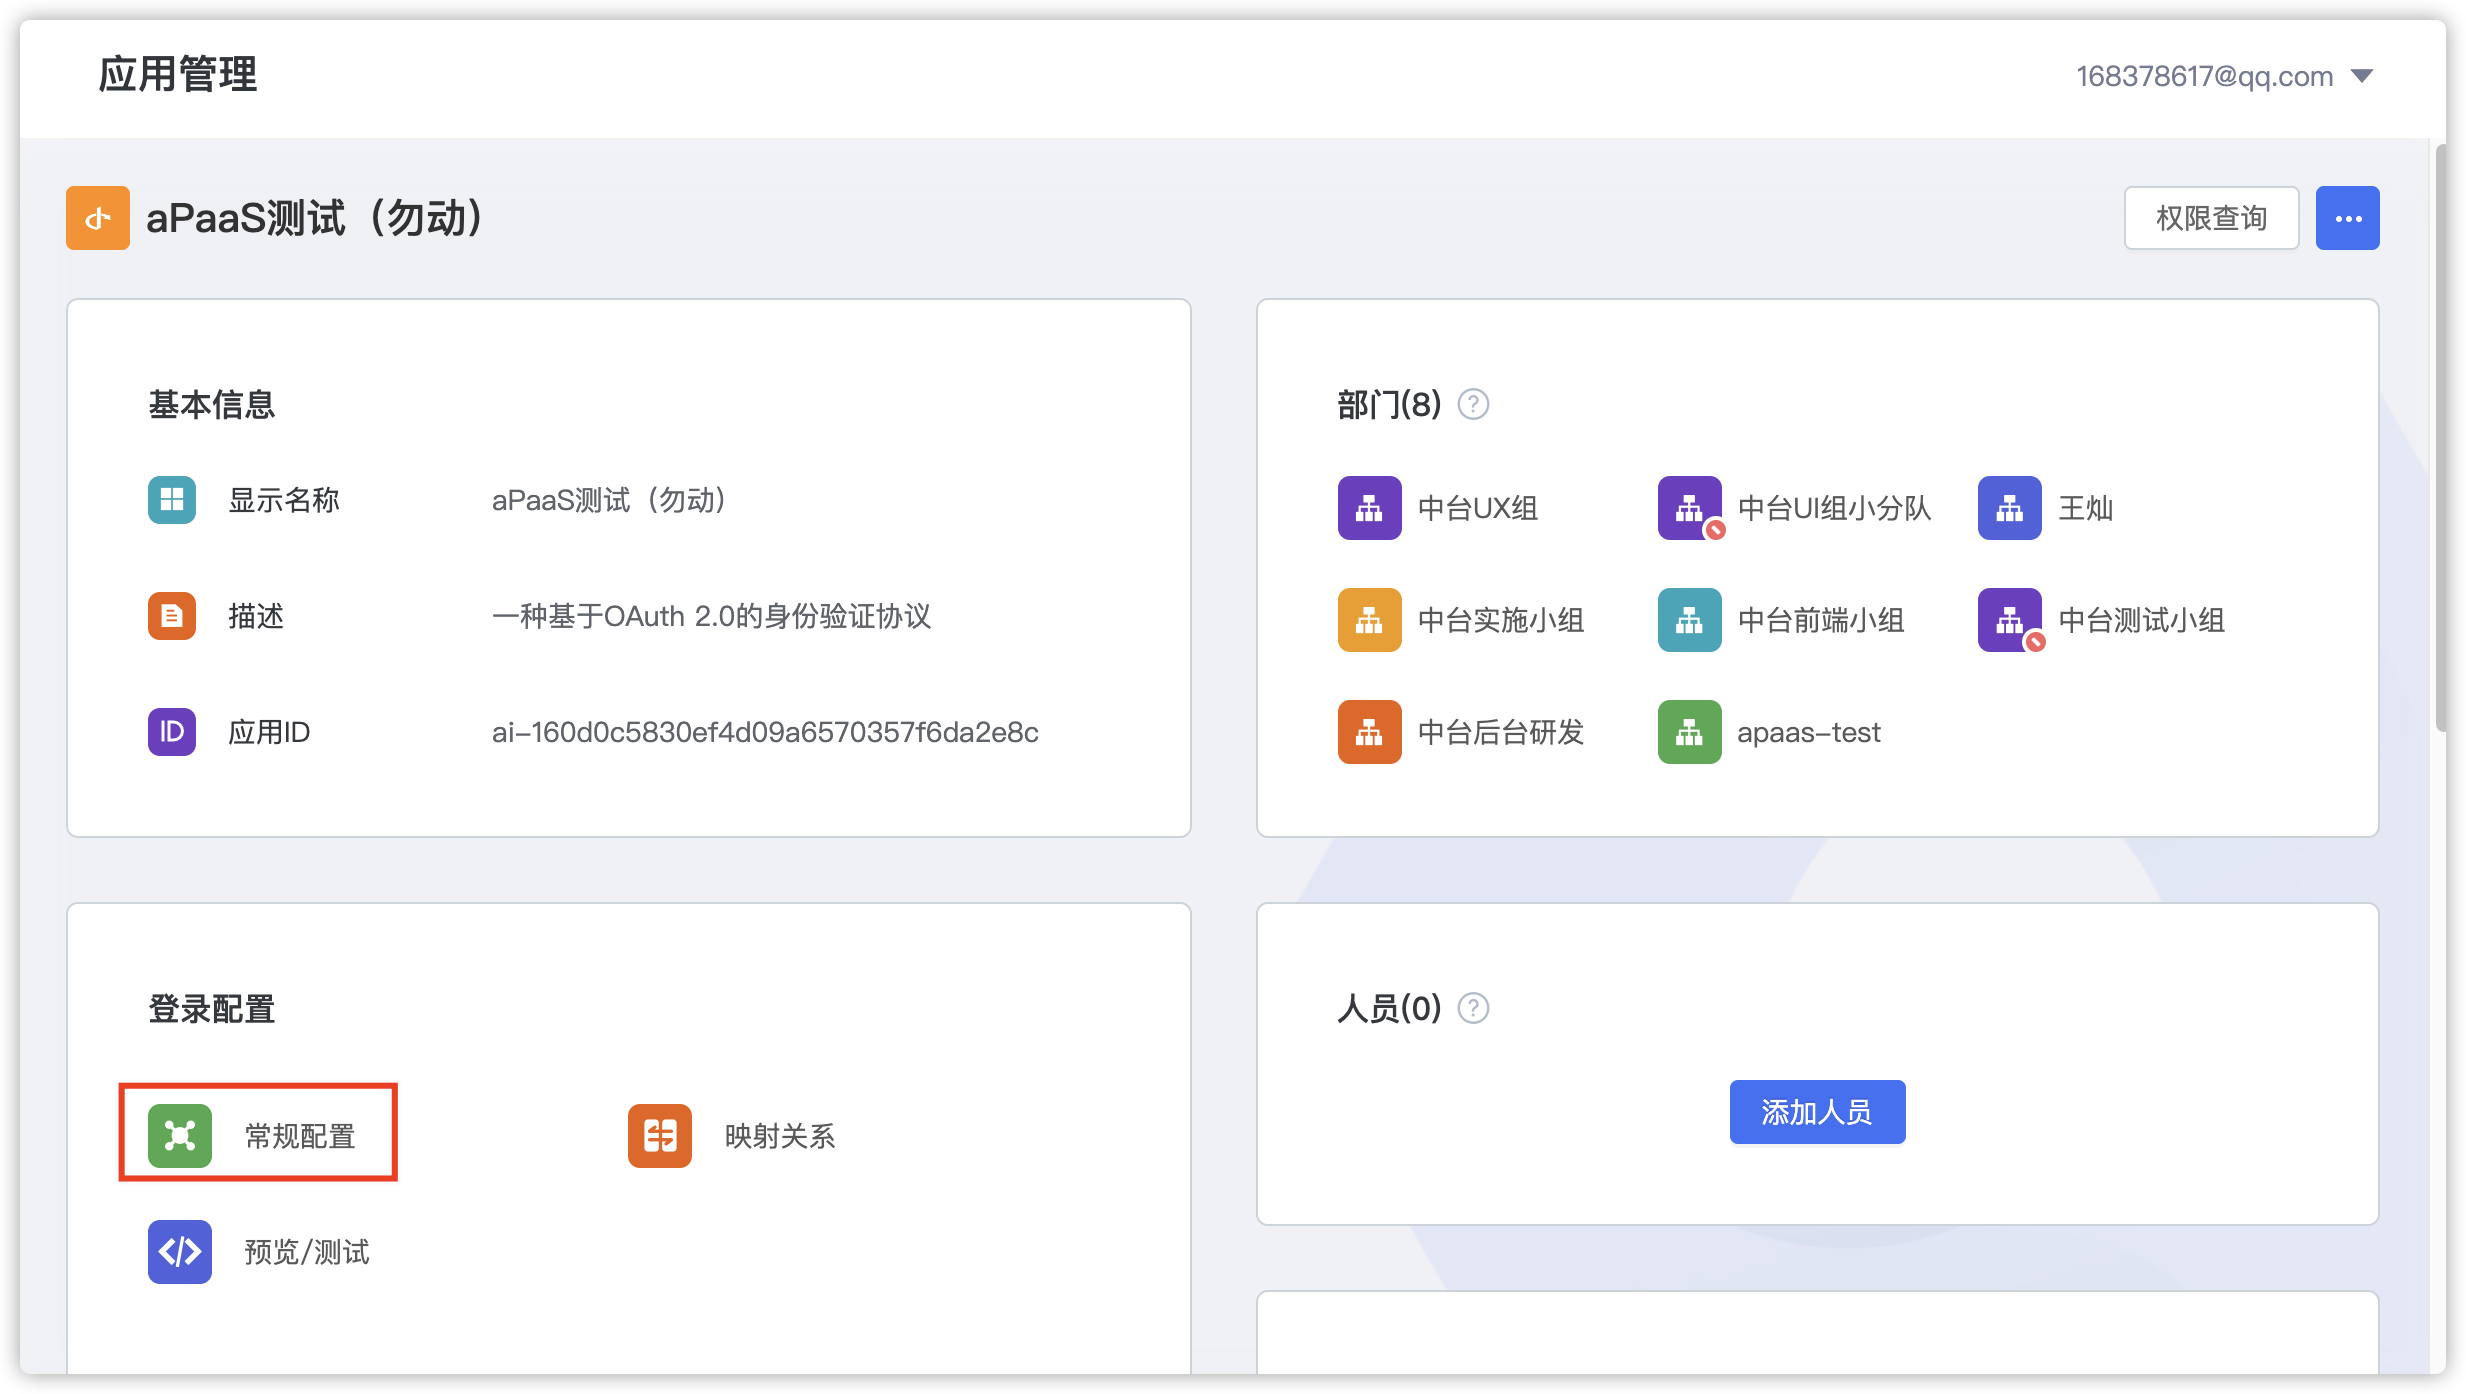Click the 权限查询 button

[2211, 218]
